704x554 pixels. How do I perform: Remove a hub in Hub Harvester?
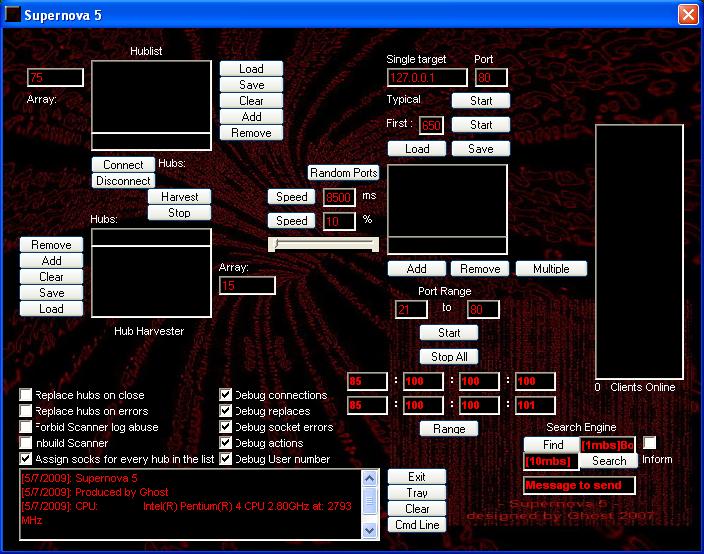pyautogui.click(x=51, y=245)
